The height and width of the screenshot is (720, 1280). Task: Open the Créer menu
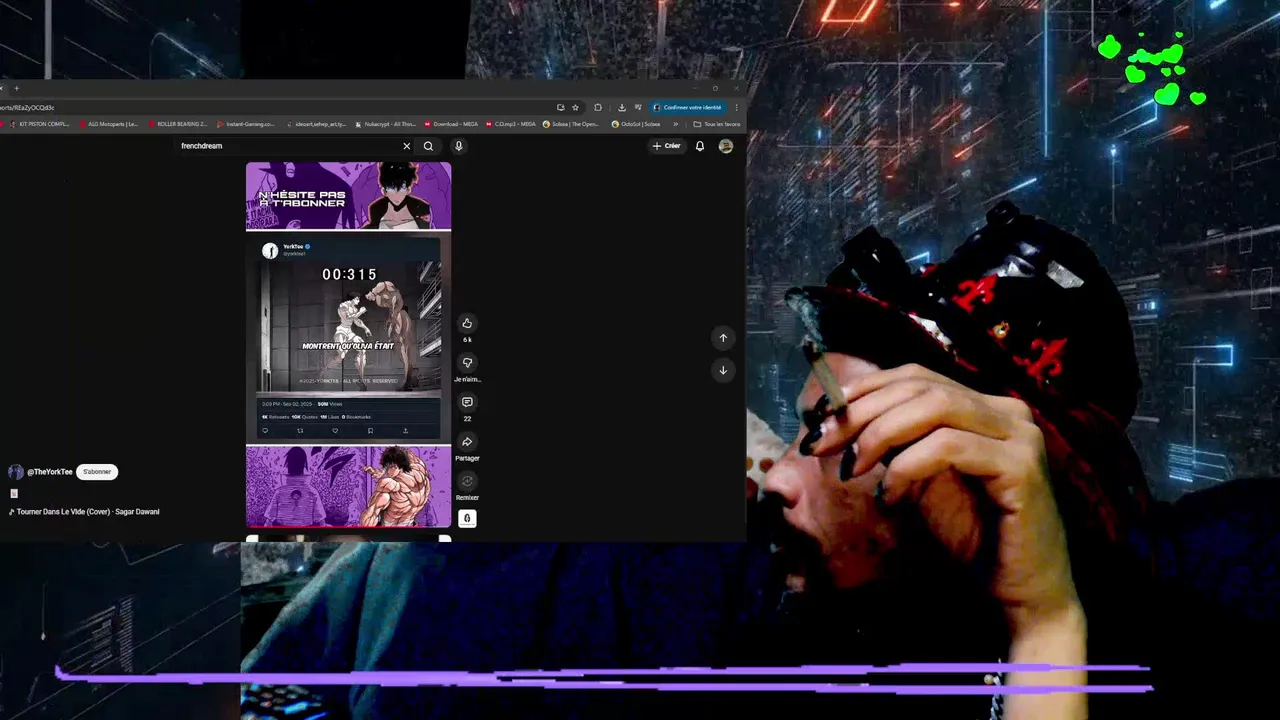(x=666, y=146)
